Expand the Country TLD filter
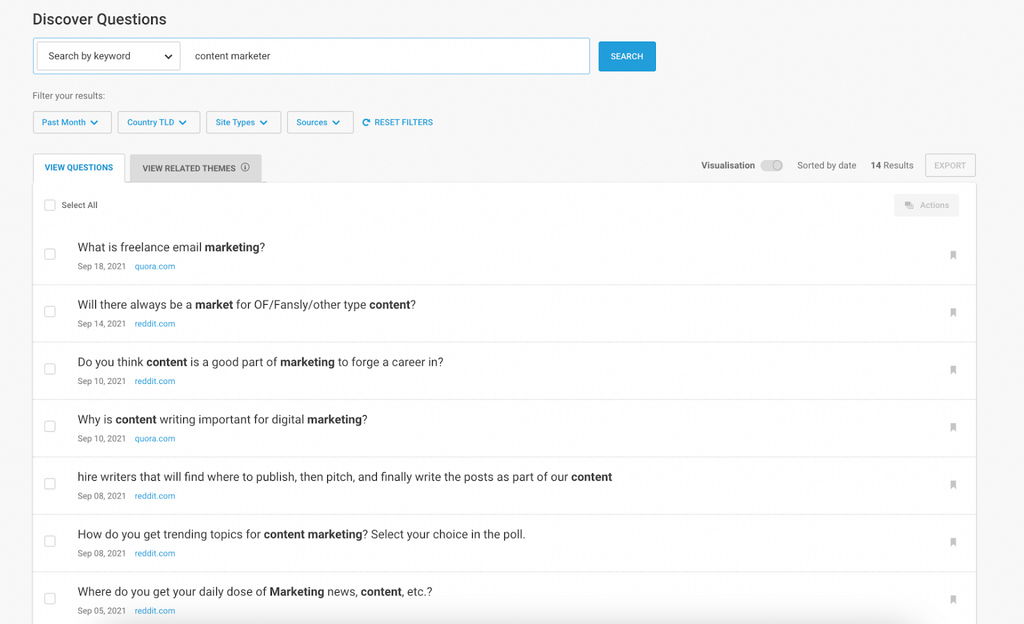 point(158,122)
